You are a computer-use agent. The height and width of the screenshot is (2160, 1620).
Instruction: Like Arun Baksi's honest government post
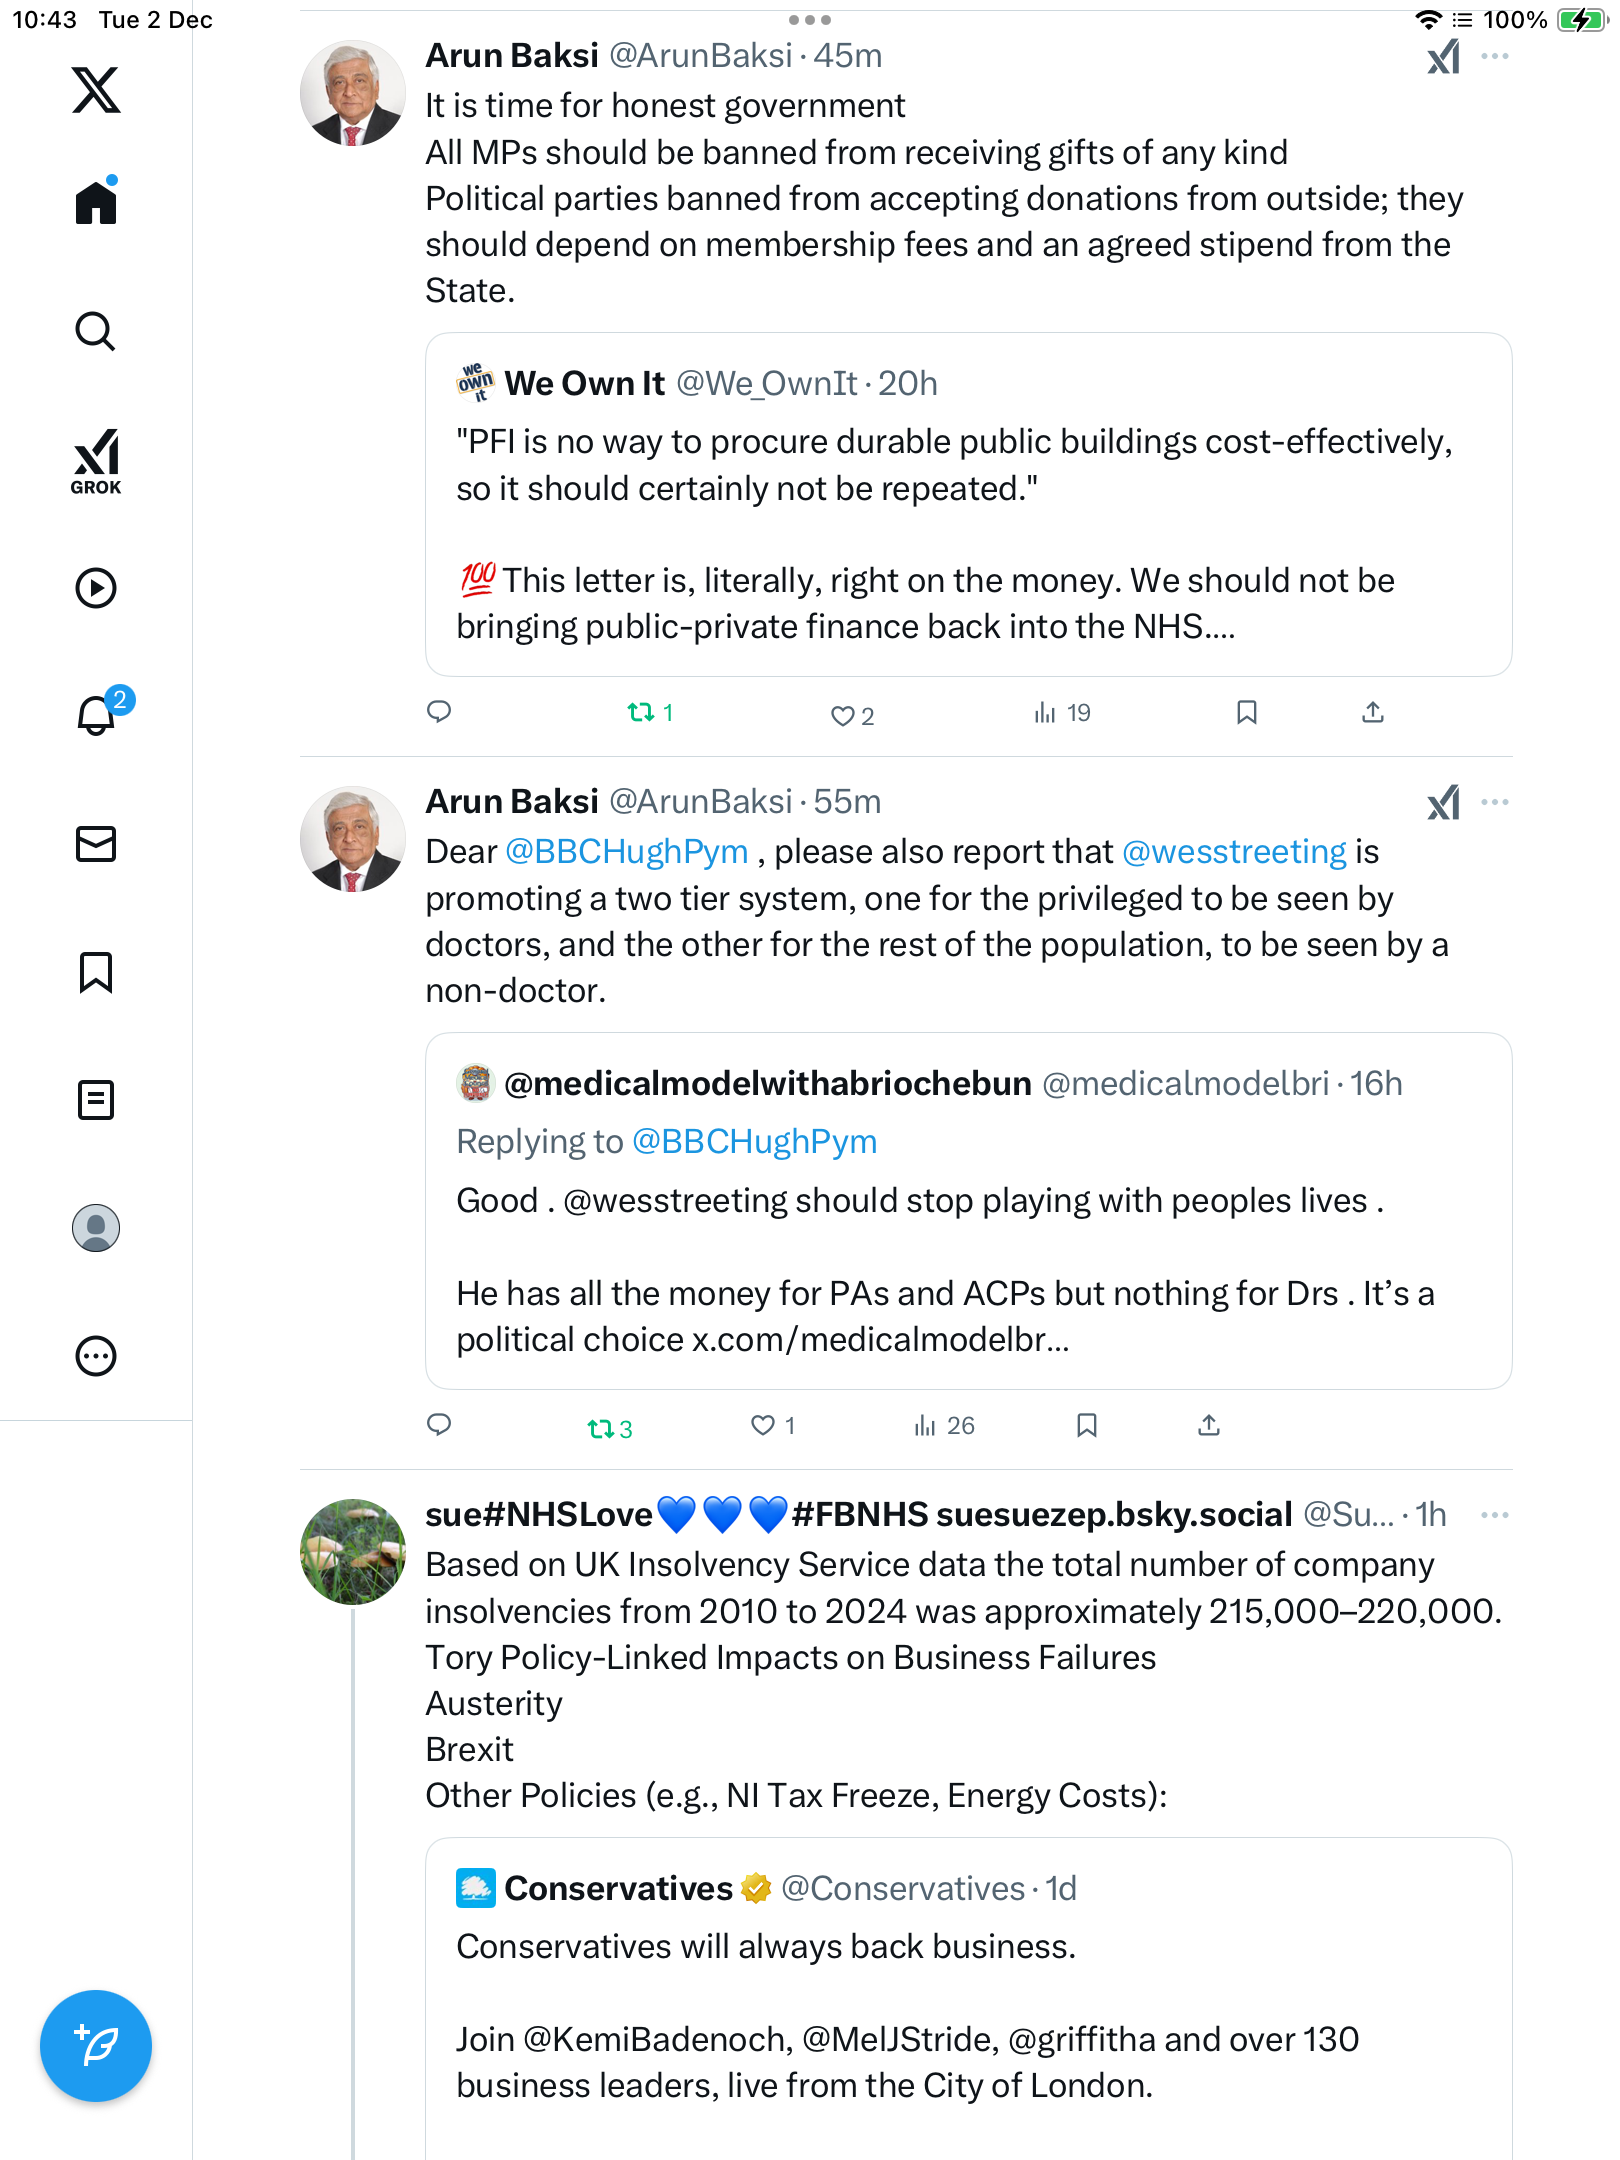843,715
